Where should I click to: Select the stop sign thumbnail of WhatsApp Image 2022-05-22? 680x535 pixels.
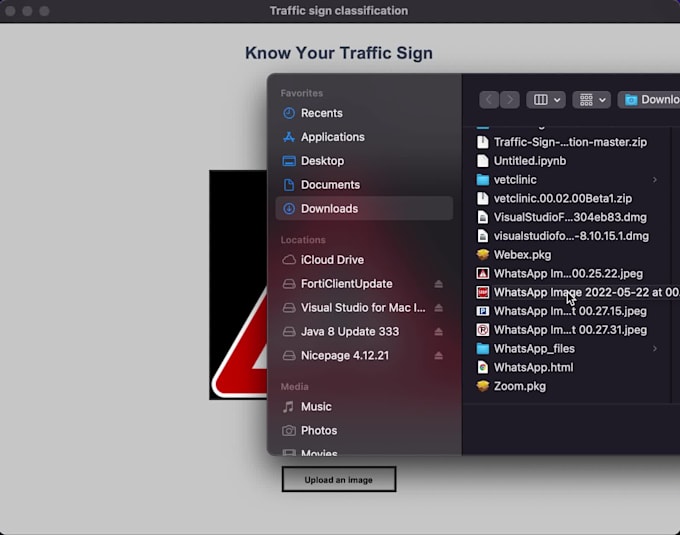(483, 292)
